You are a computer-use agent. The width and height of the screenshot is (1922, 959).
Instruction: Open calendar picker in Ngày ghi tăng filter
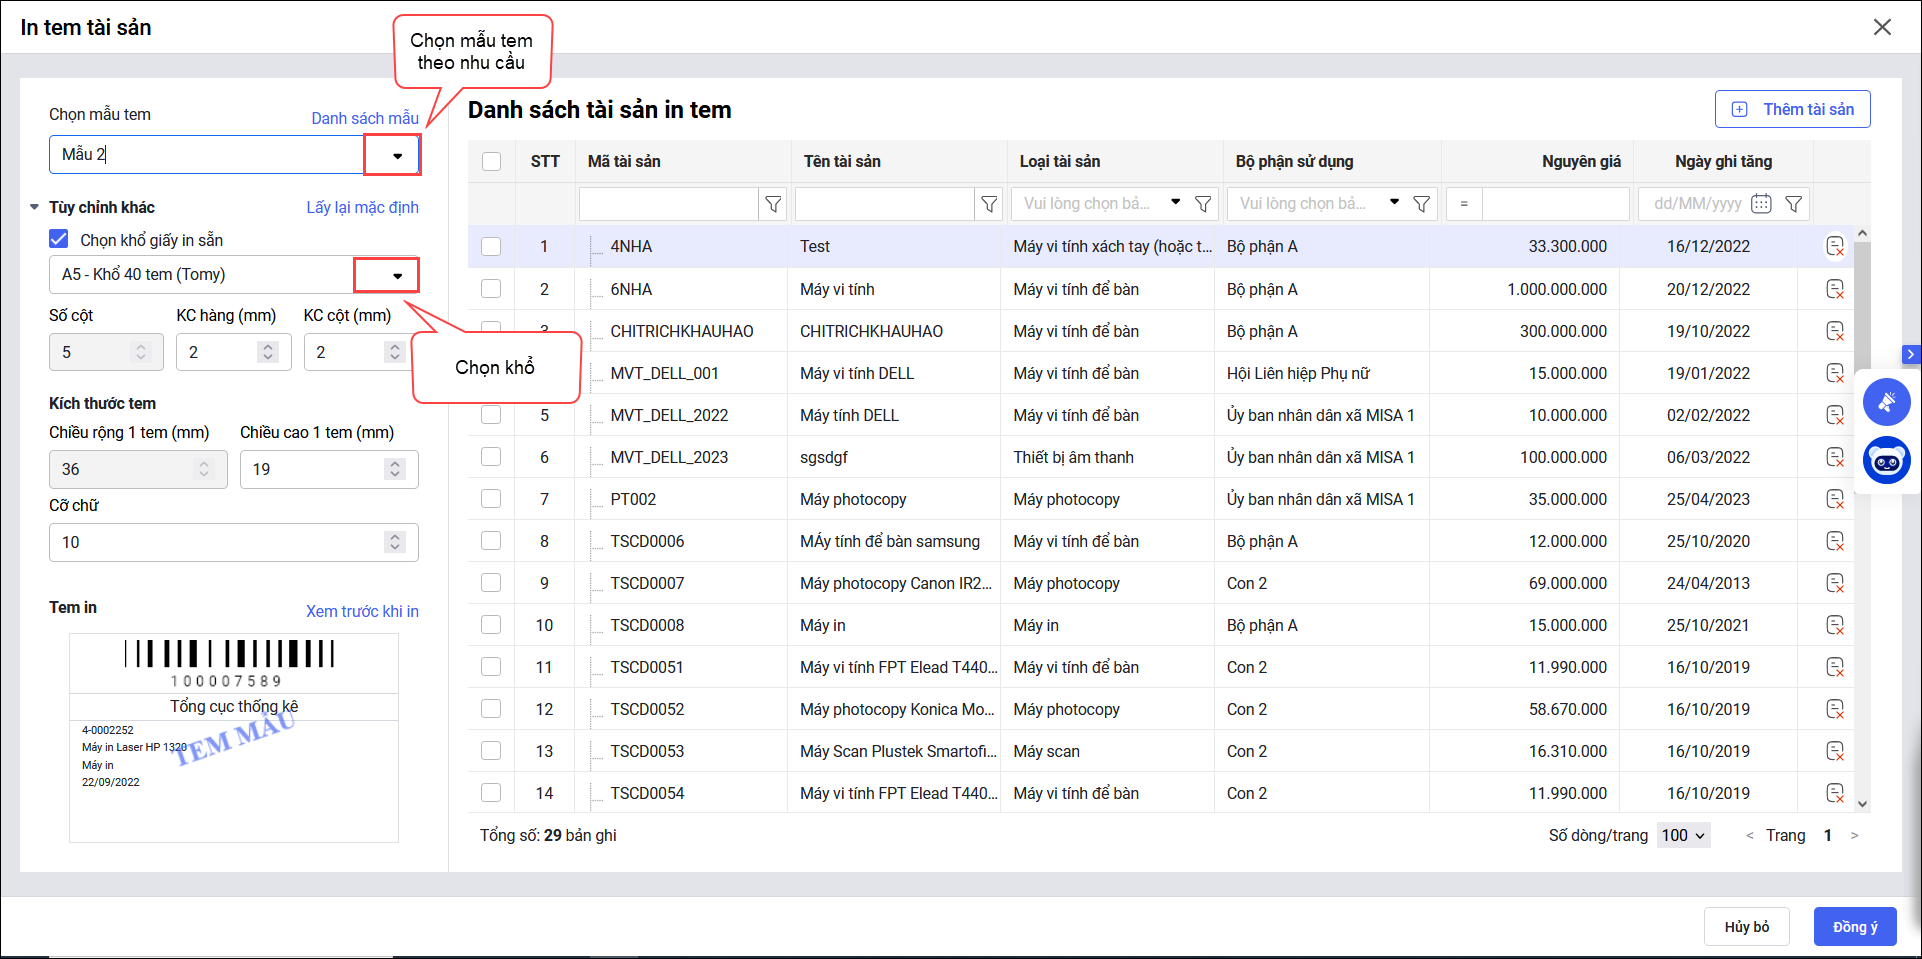1761,204
